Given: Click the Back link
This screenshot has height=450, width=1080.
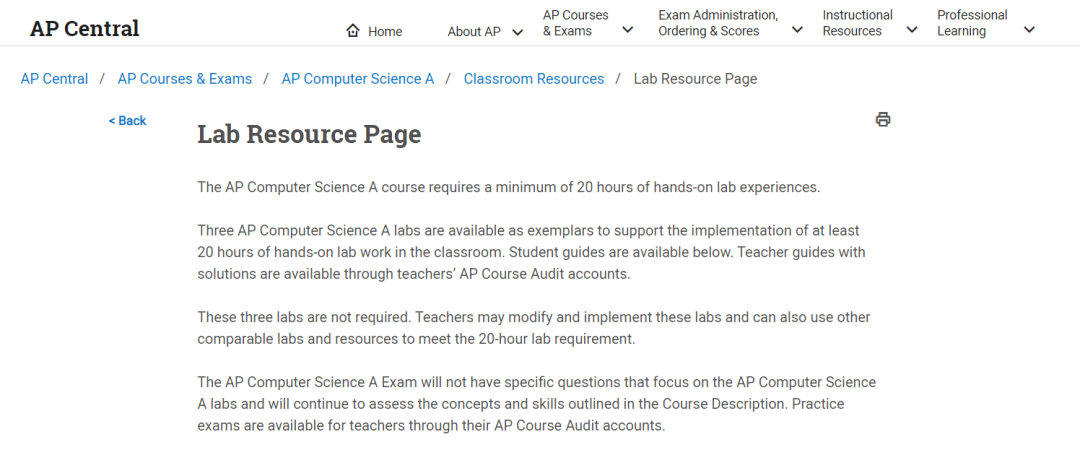Looking at the screenshot, I should (128, 121).
